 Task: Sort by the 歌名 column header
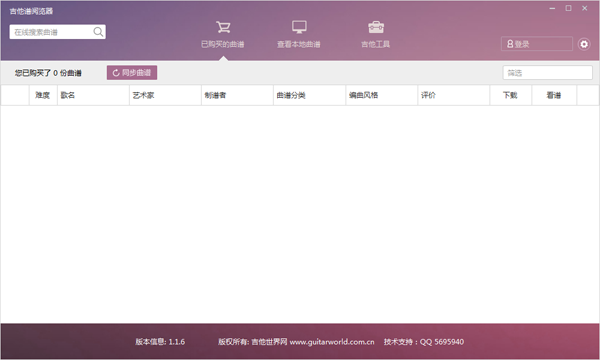click(x=93, y=95)
